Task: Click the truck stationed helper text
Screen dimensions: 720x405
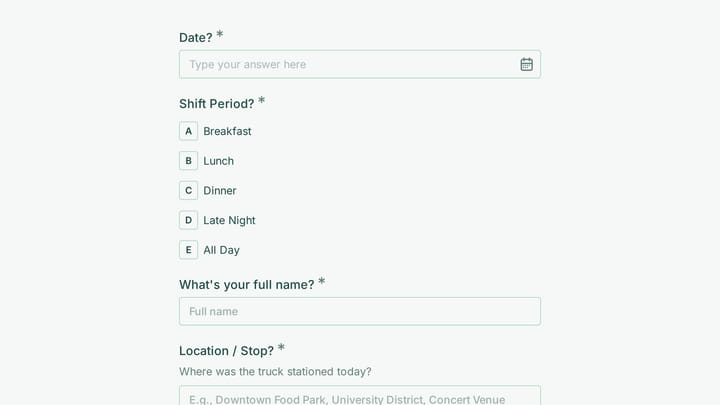Action: pos(275,371)
